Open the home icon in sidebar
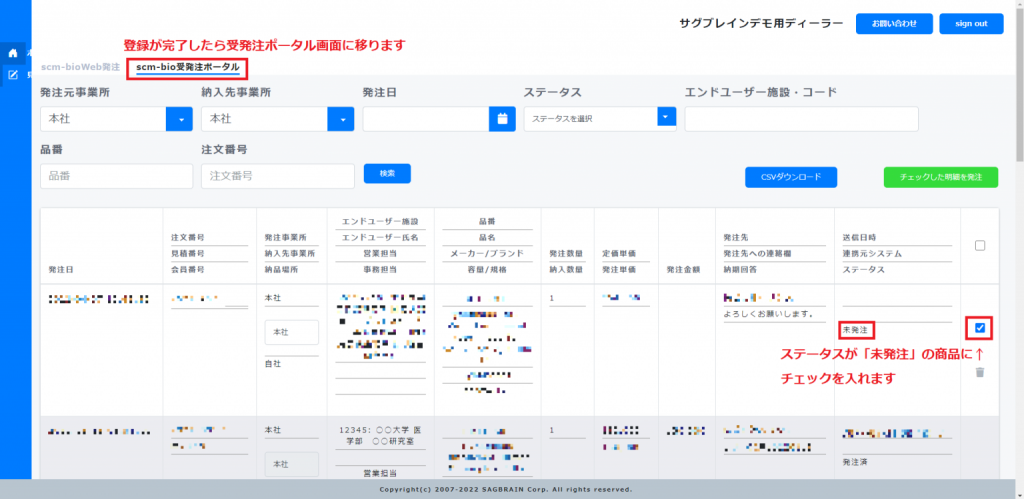 click(x=12, y=54)
